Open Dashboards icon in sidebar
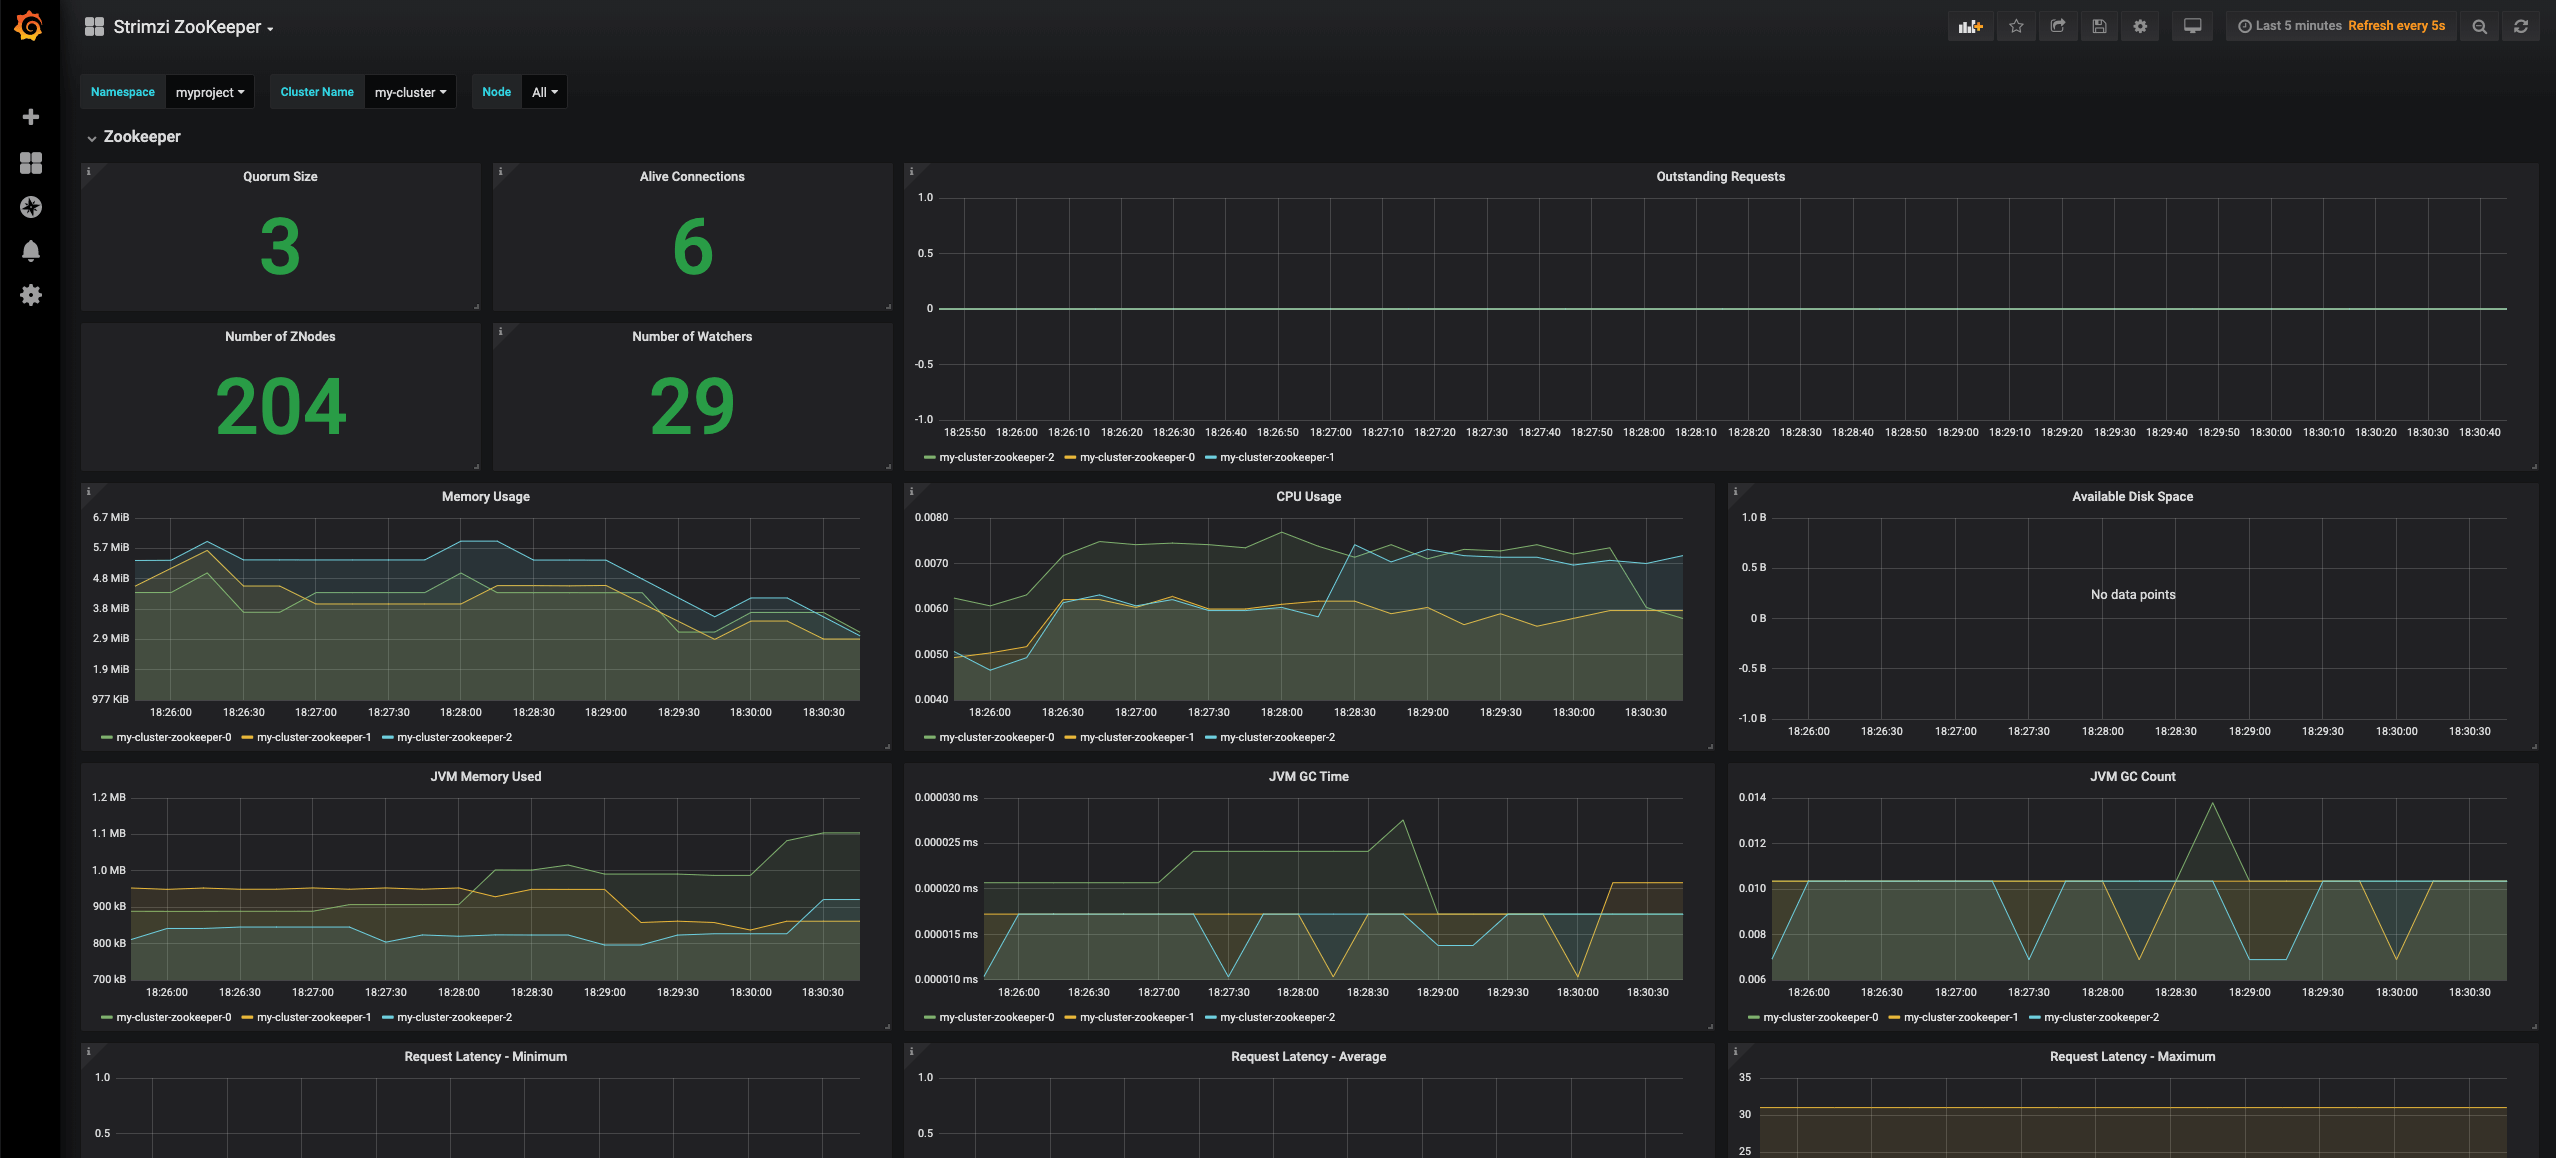 coord(31,163)
